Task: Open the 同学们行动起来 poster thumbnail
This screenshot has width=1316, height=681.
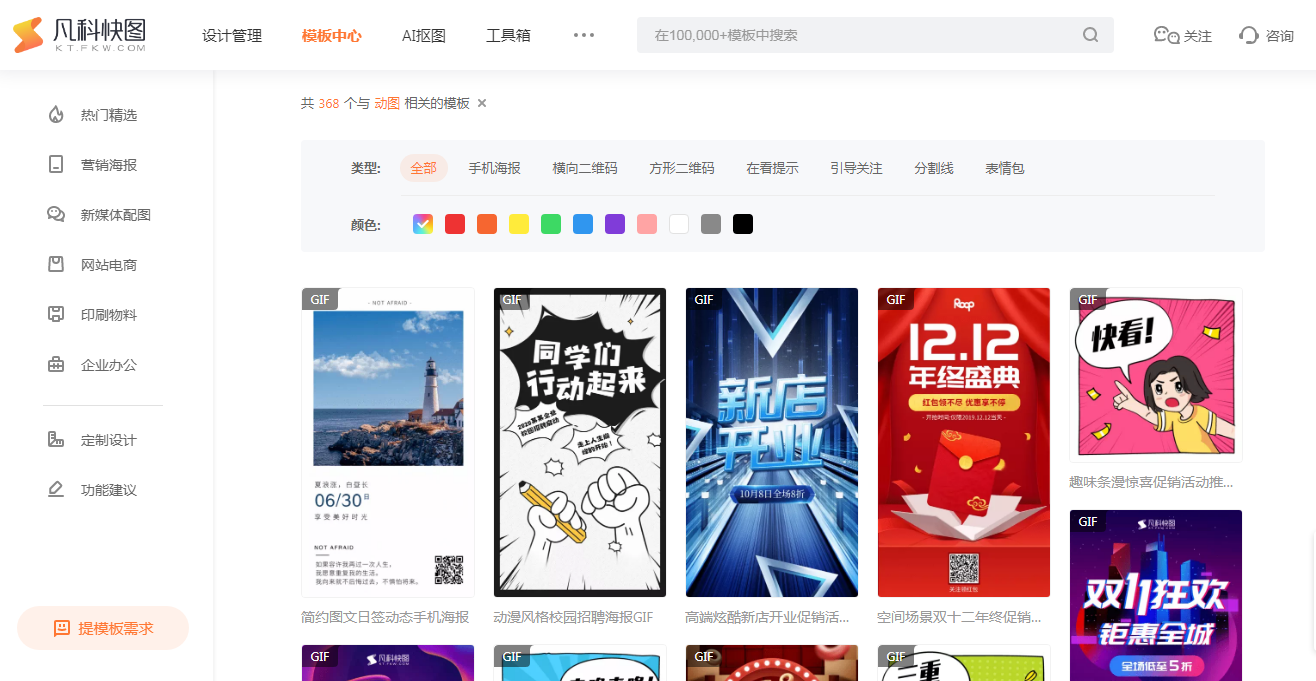Action: (x=580, y=442)
